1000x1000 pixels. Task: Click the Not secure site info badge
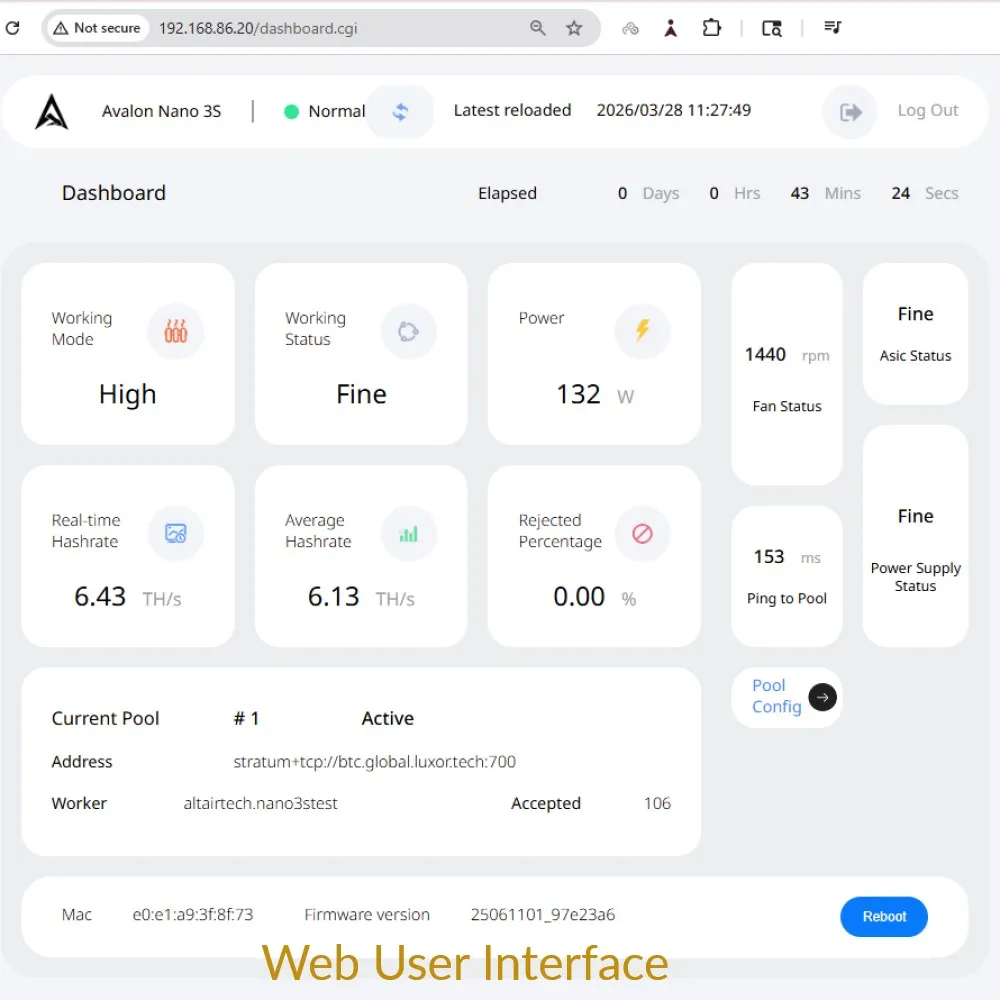pyautogui.click(x=98, y=28)
